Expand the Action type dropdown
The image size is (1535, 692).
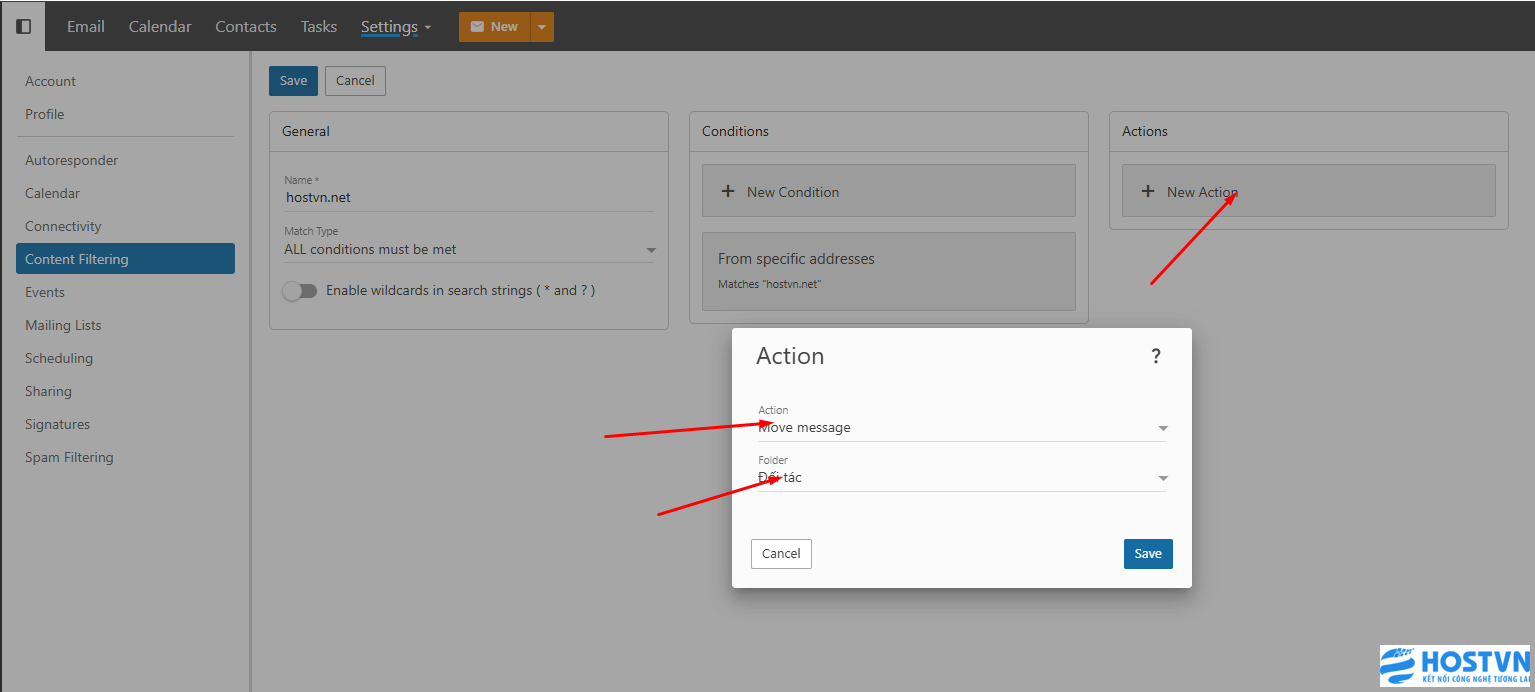click(x=1162, y=428)
